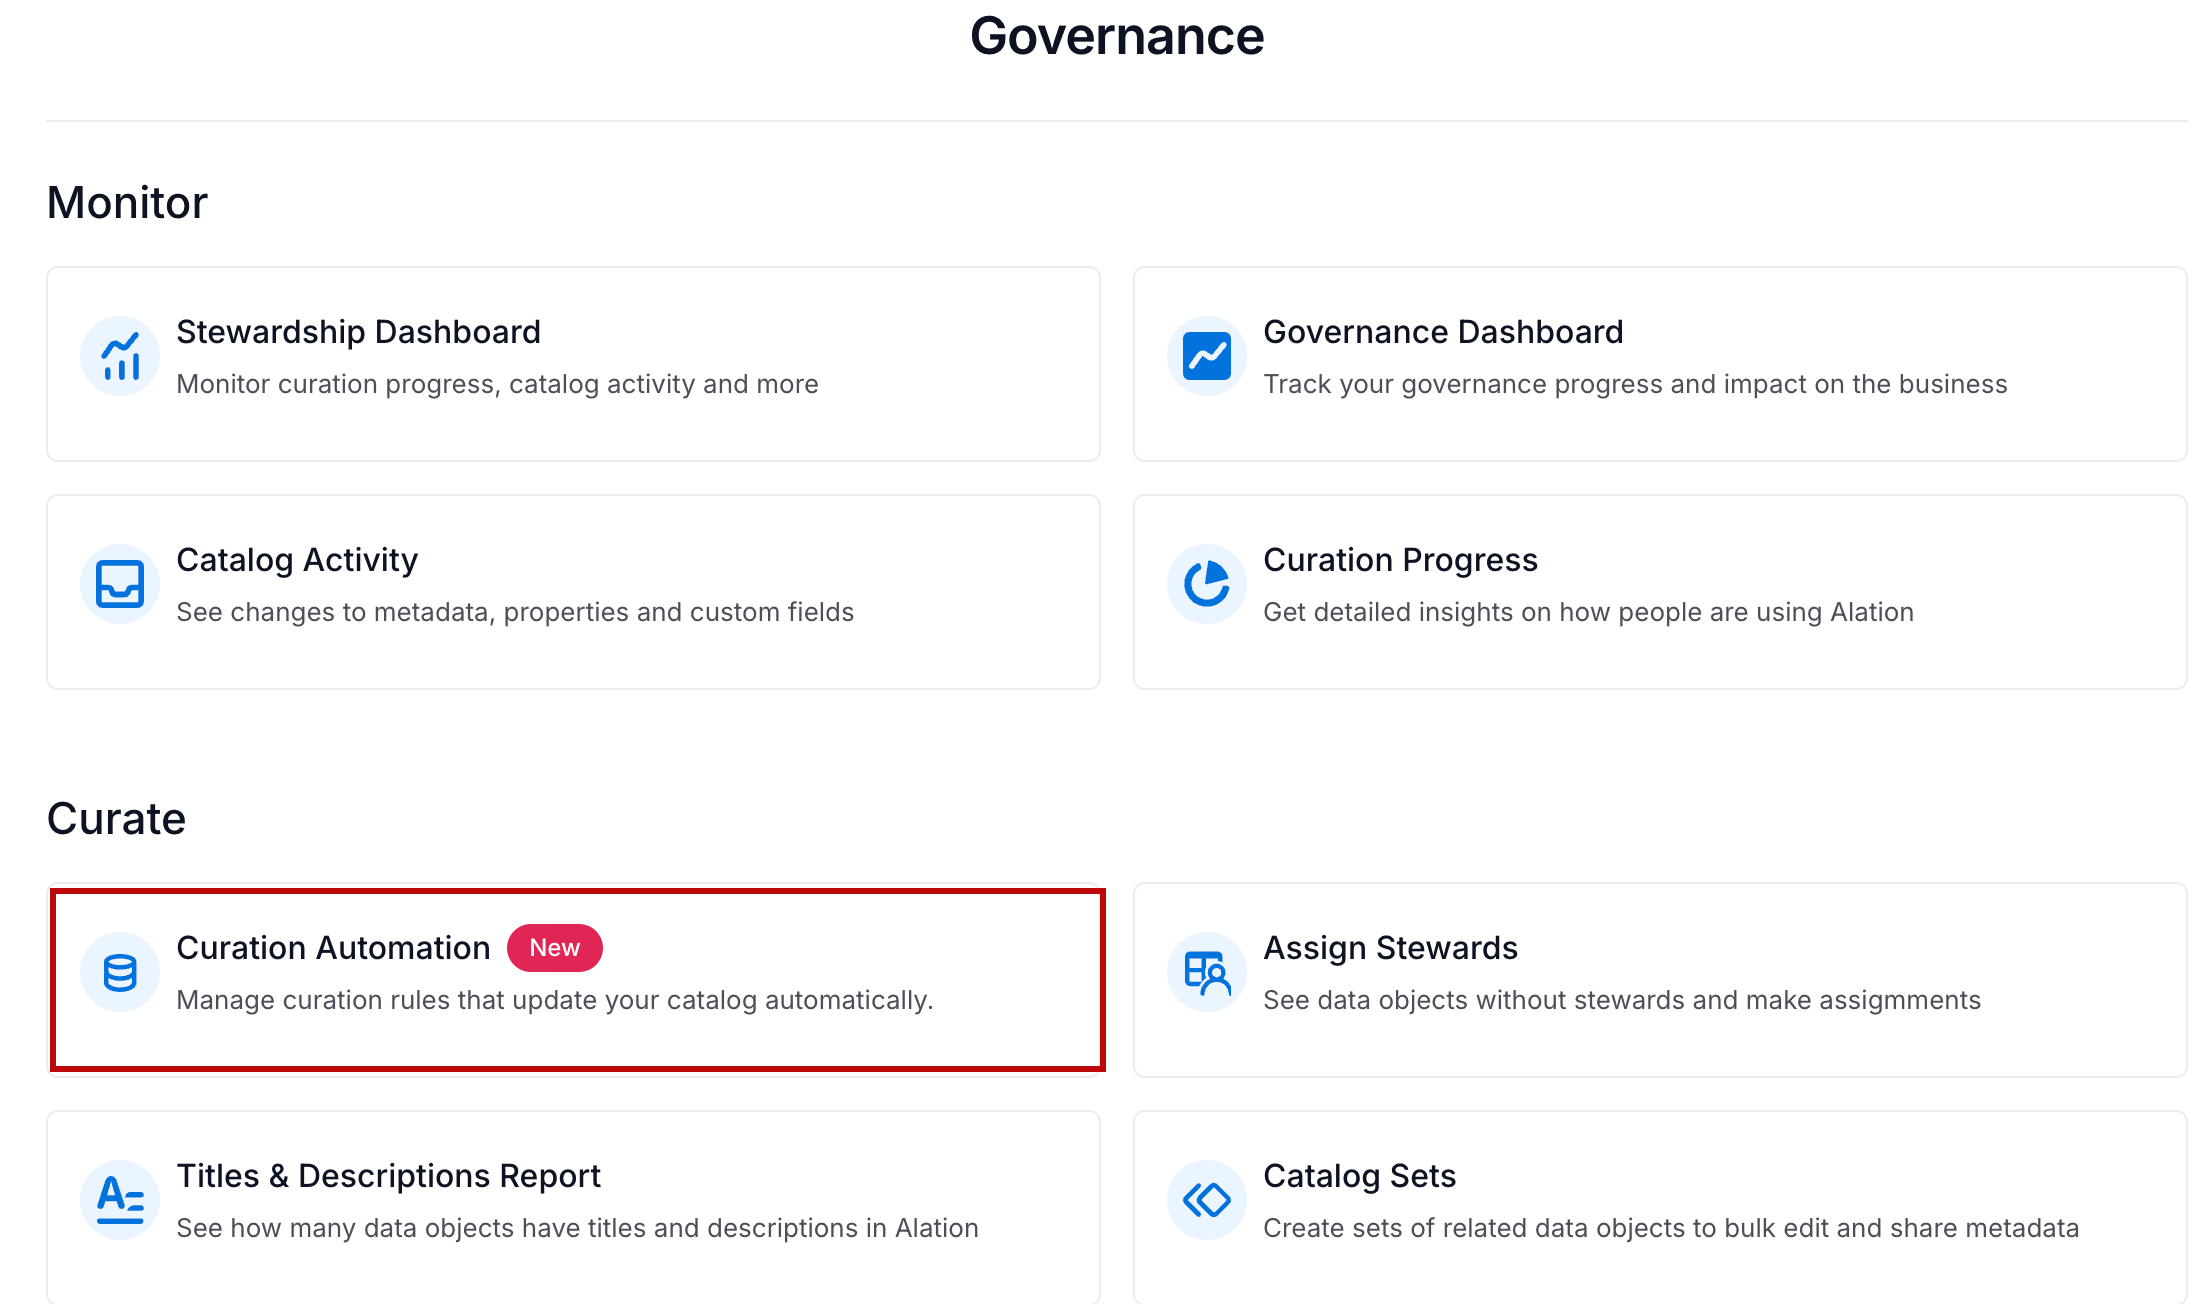The width and height of the screenshot is (2198, 1304).
Task: Click the Titles & Descriptions text icon
Action: pyautogui.click(x=120, y=1199)
